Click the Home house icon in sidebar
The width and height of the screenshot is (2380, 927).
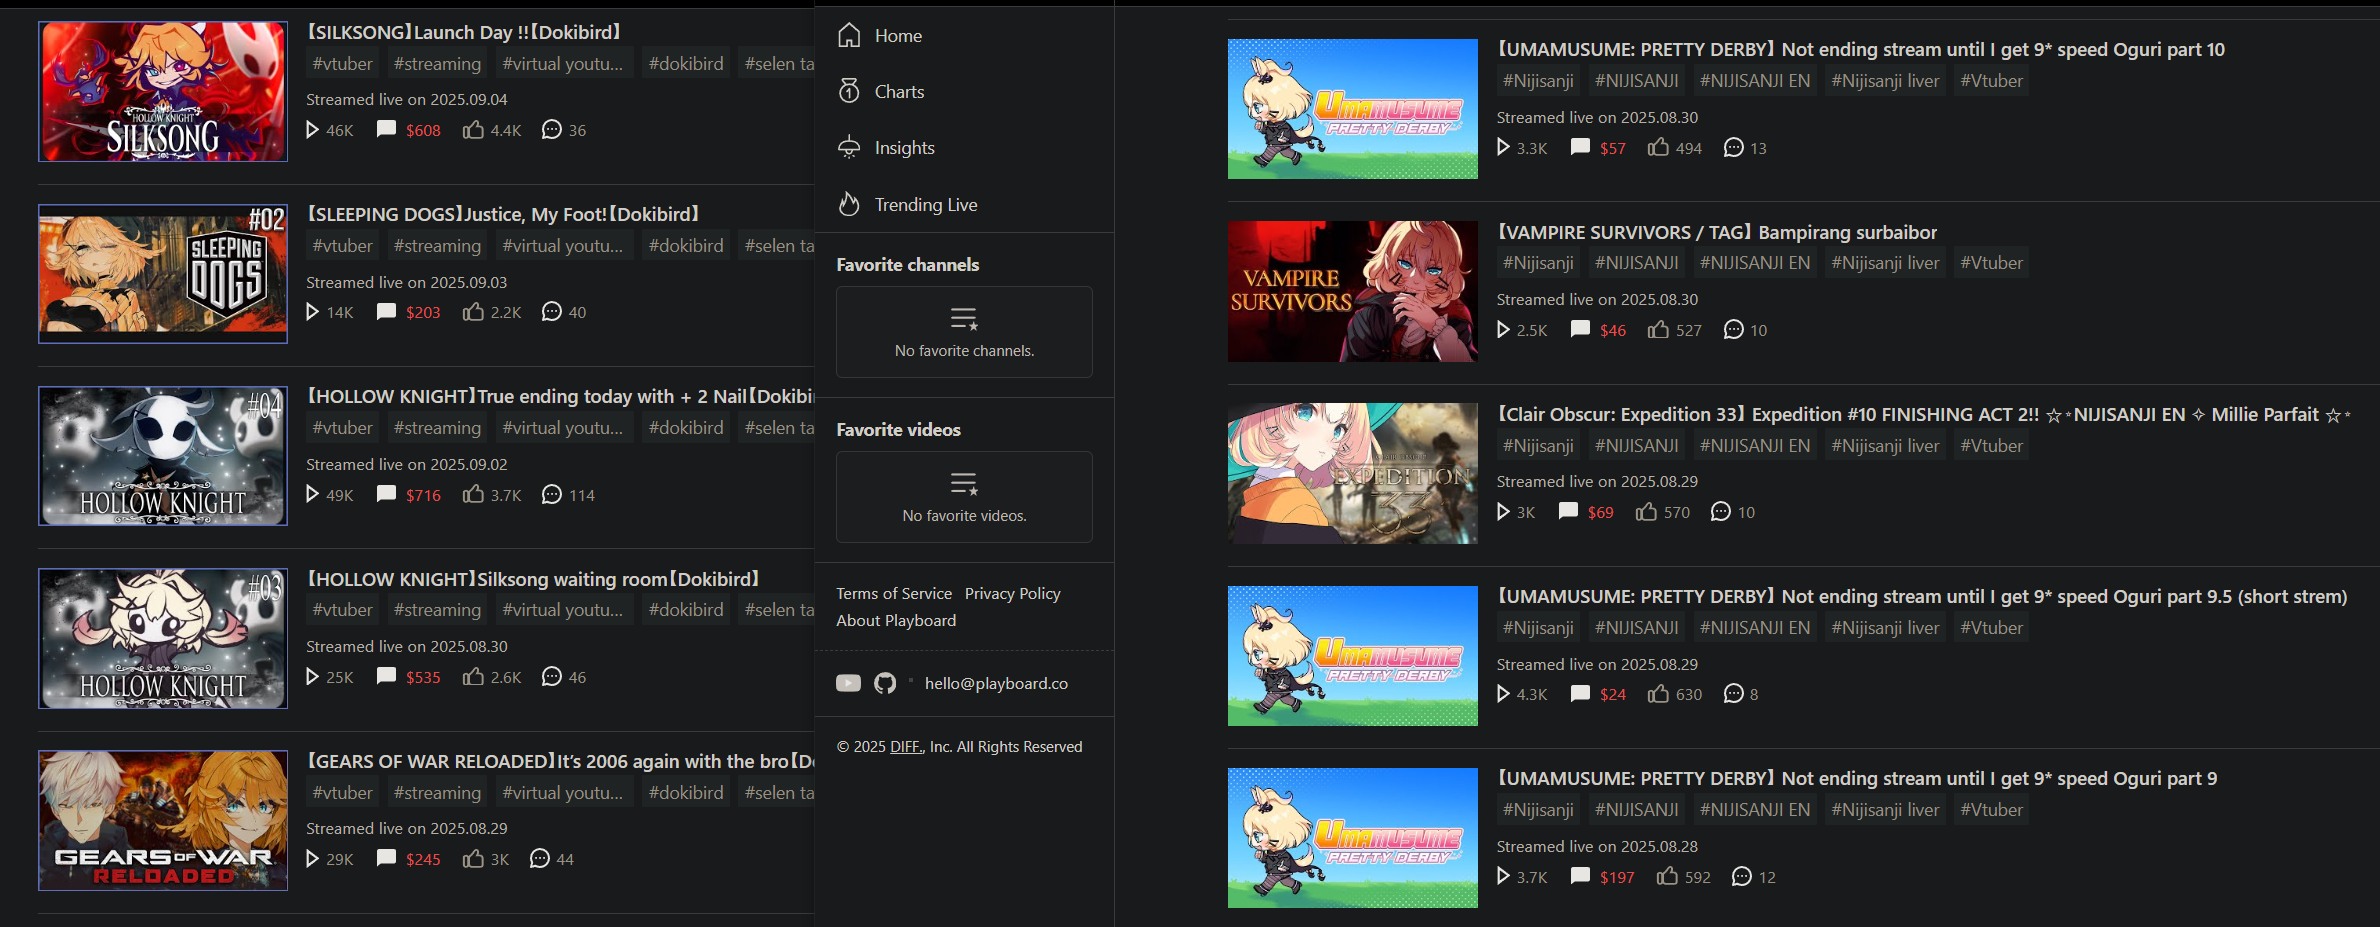coord(849,36)
